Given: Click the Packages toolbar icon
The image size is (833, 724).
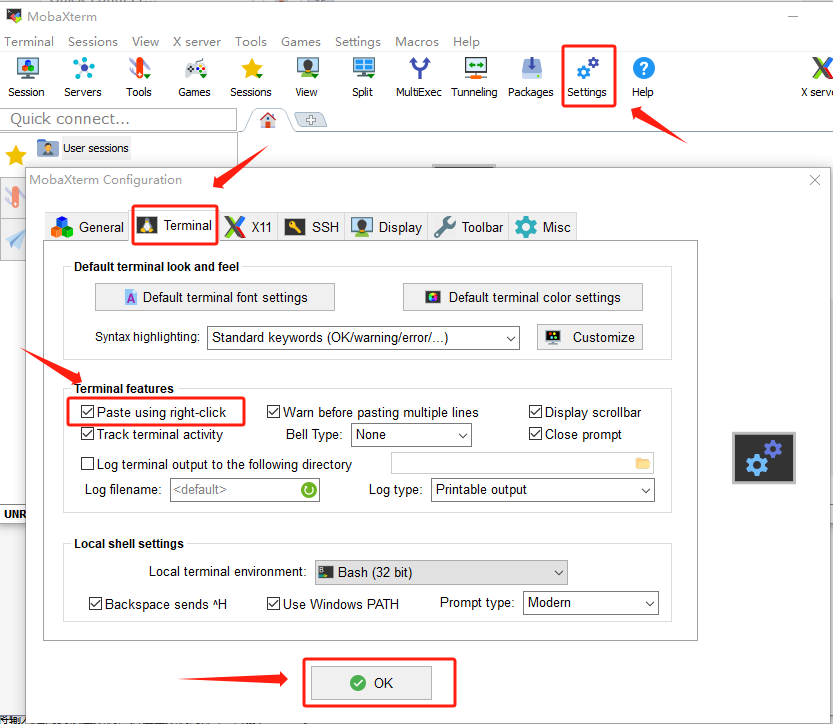Looking at the screenshot, I should tap(531, 78).
